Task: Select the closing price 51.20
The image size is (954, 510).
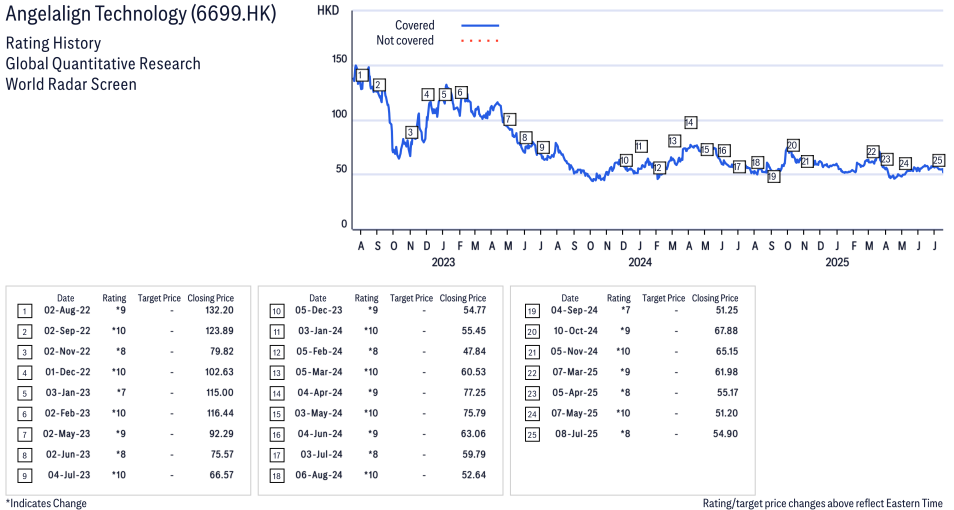Action: pyautogui.click(x=726, y=413)
